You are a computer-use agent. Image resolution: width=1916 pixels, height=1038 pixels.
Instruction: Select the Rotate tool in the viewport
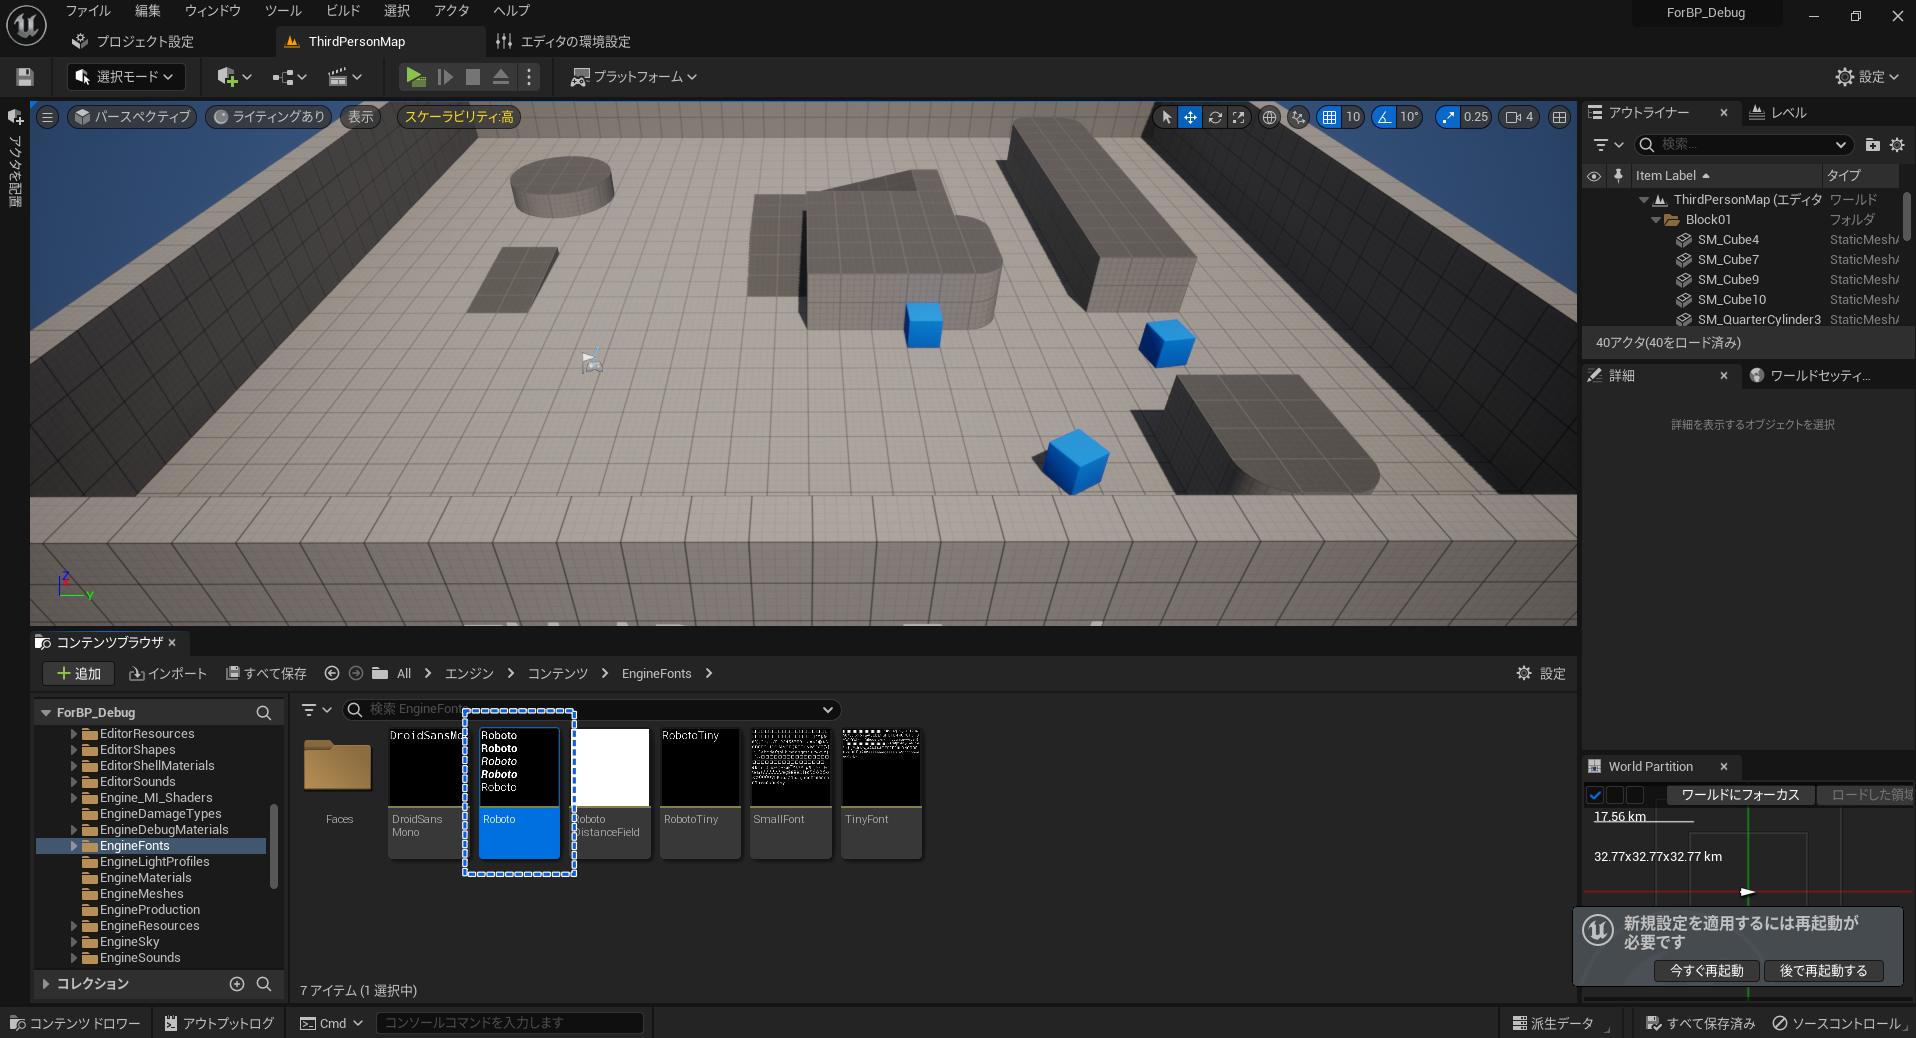1214,117
